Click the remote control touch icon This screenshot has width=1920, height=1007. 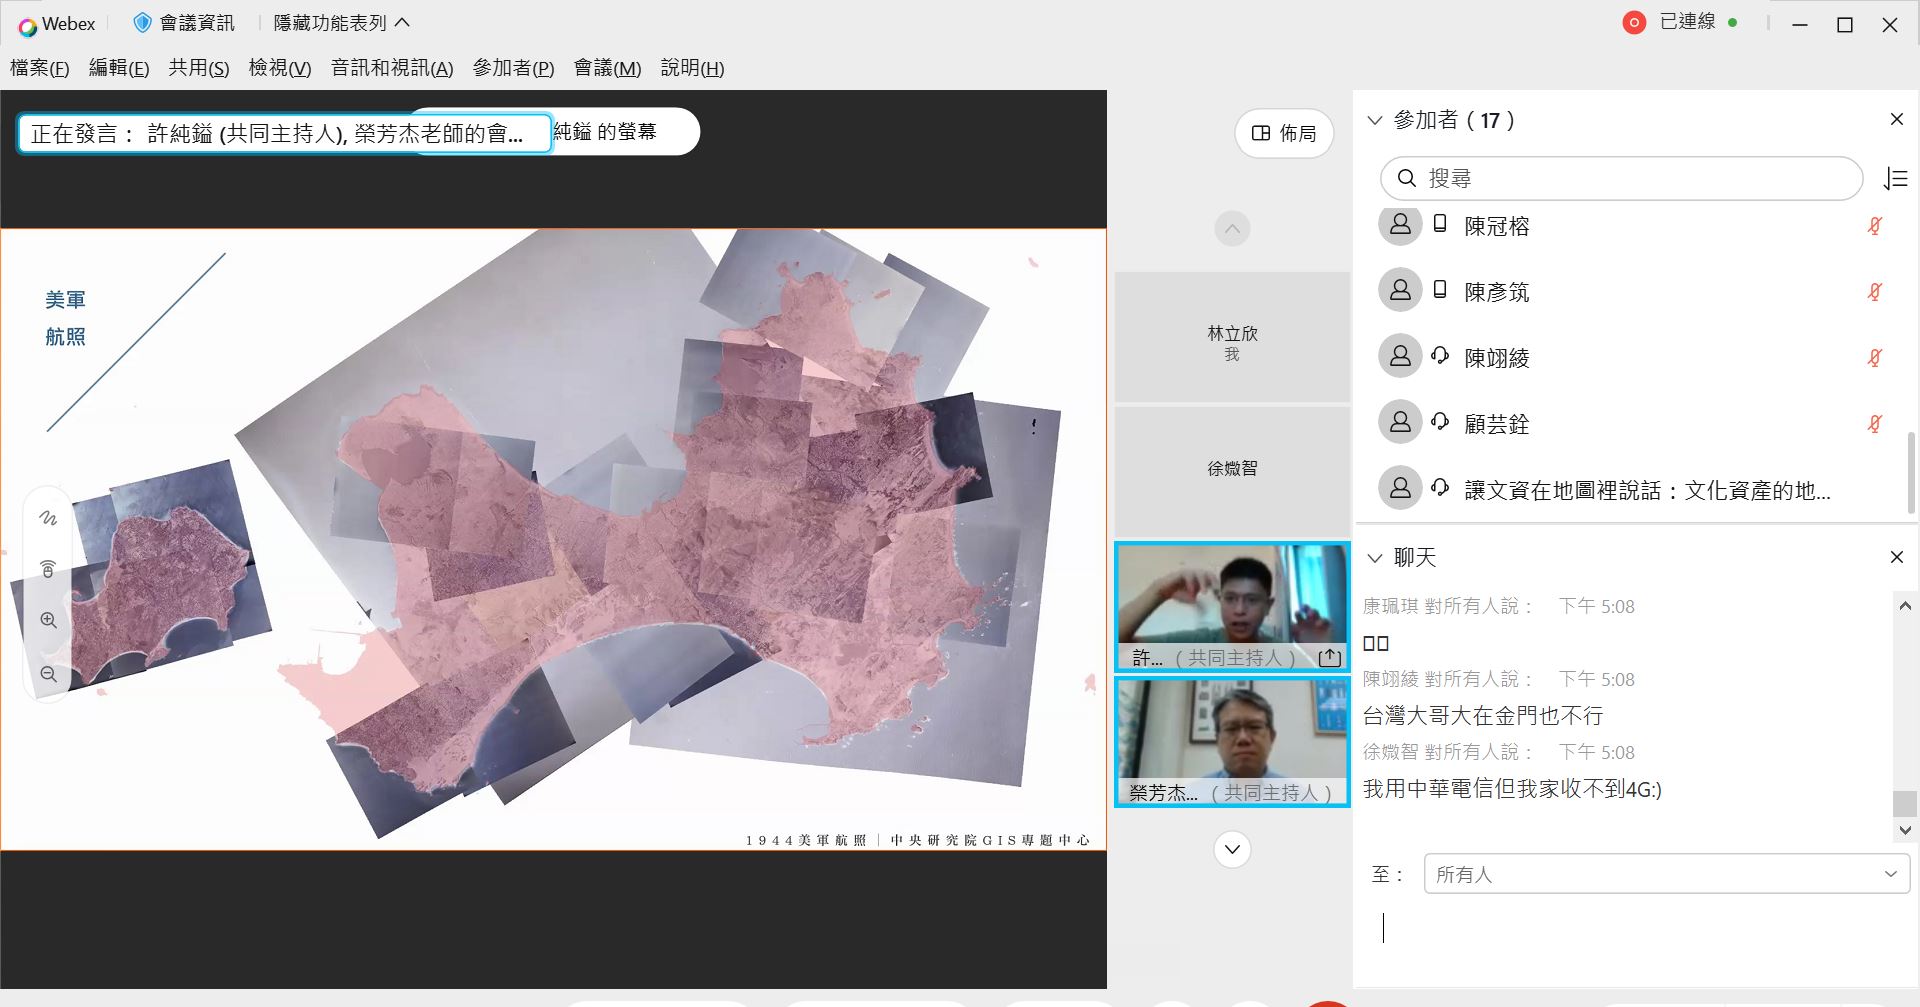[48, 568]
